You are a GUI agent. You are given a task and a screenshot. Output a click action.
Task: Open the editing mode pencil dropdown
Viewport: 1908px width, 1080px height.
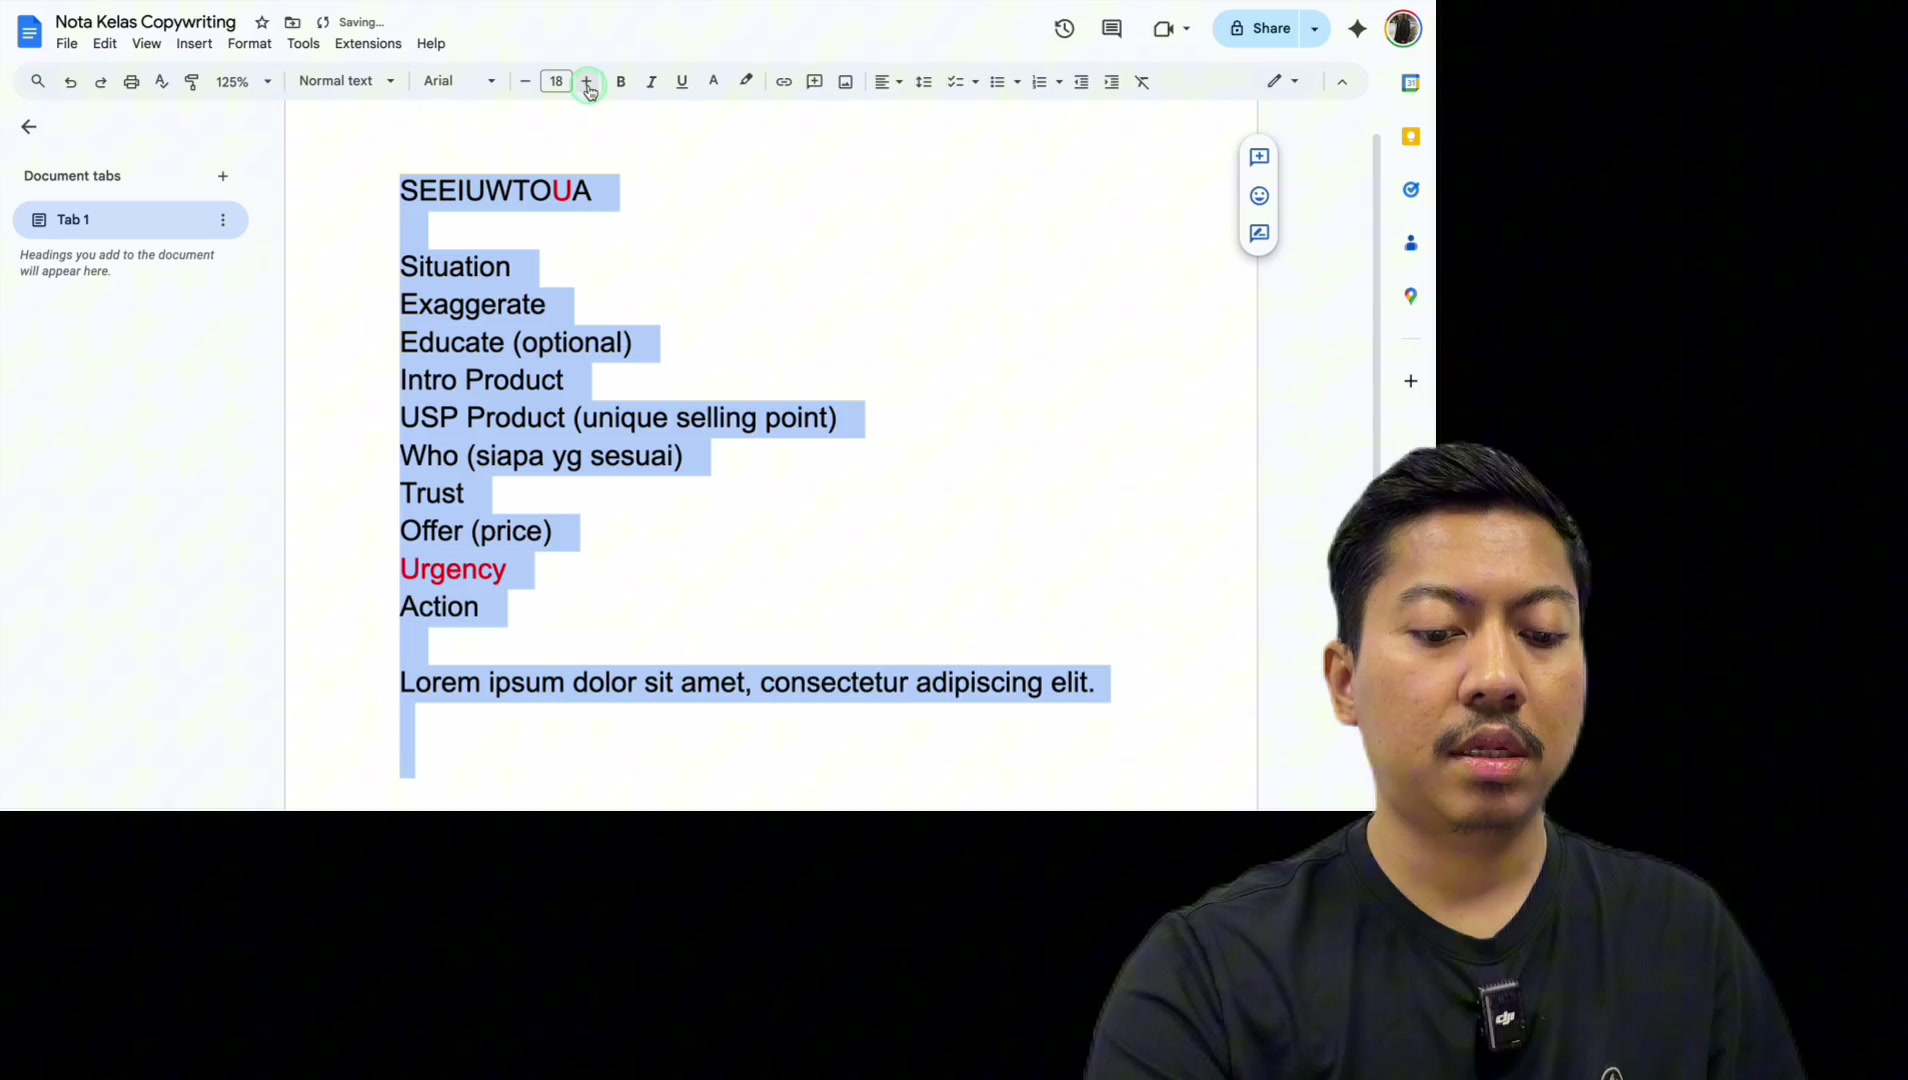(1283, 81)
